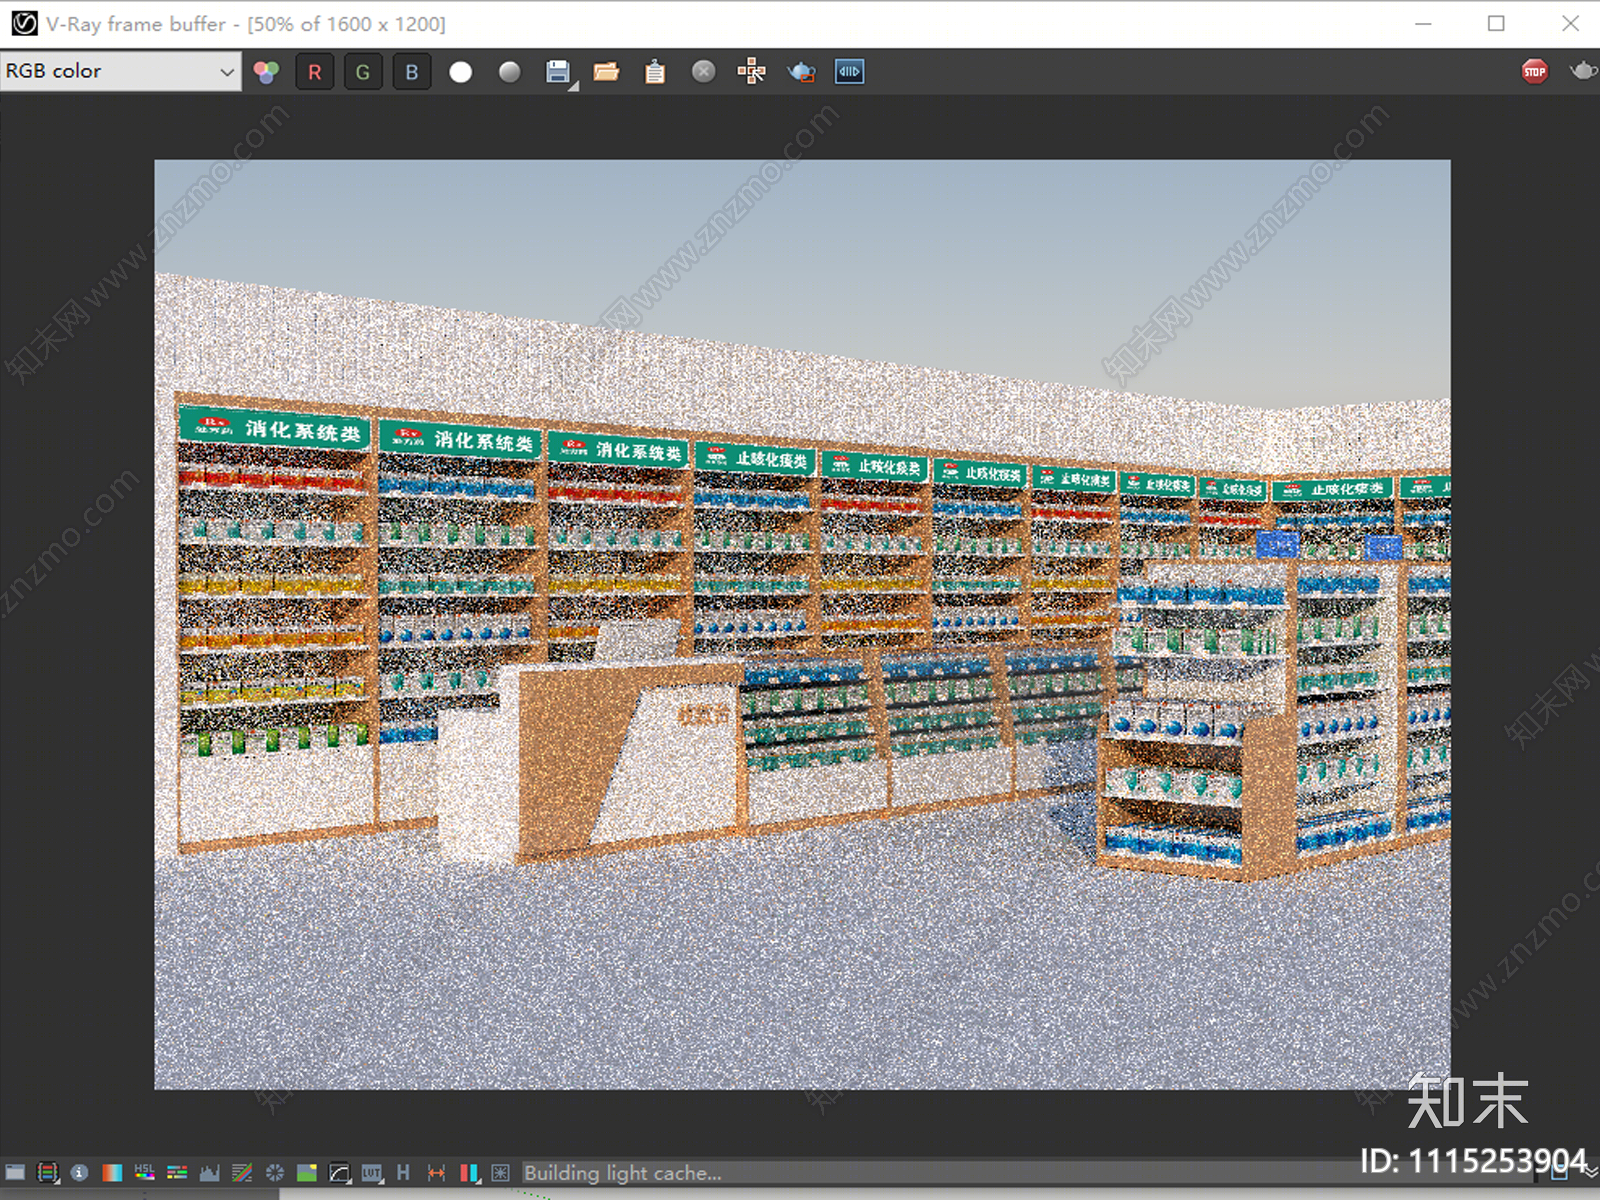
Task: Toggle white balance color correction icon
Action: point(112,1172)
